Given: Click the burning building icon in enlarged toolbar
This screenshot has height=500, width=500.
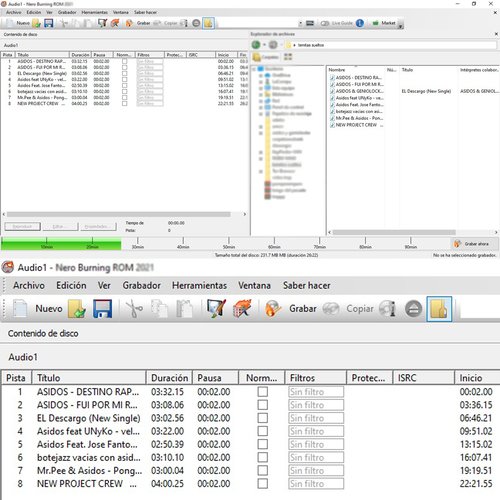Looking at the screenshot, I should [242, 308].
